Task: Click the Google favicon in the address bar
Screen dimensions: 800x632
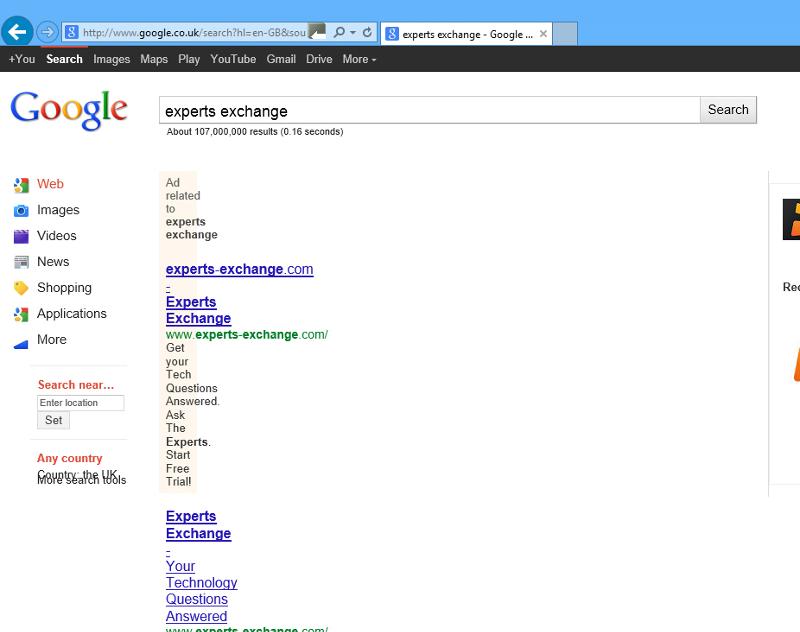Action: click(72, 32)
